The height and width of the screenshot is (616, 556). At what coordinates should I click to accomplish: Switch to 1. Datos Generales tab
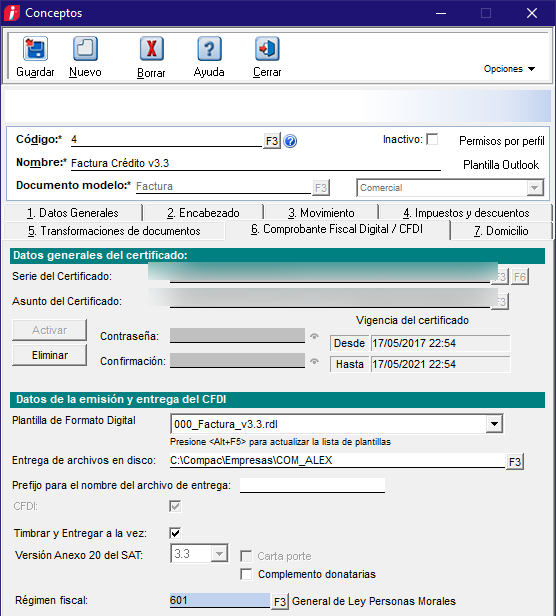click(x=73, y=213)
